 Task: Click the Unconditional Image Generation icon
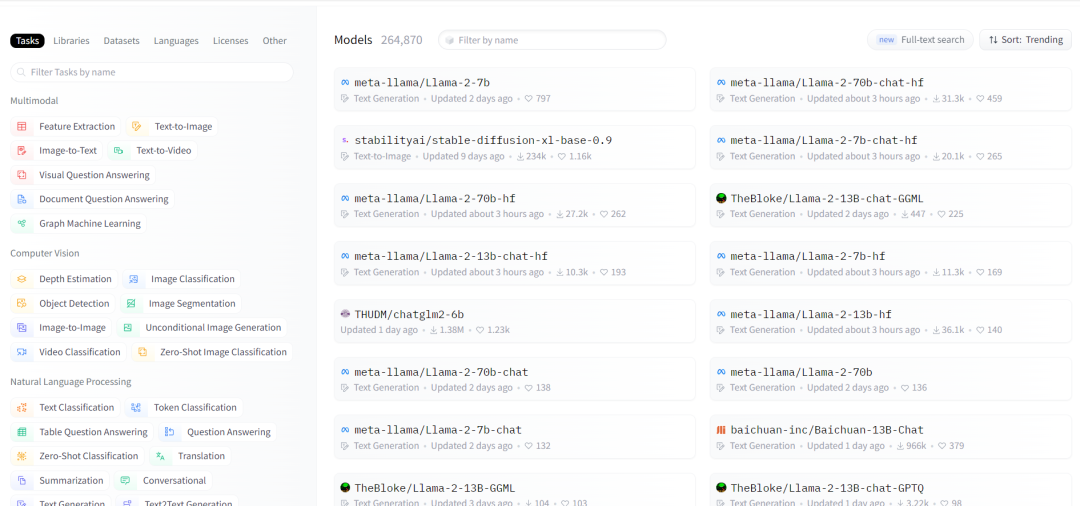coord(127,328)
